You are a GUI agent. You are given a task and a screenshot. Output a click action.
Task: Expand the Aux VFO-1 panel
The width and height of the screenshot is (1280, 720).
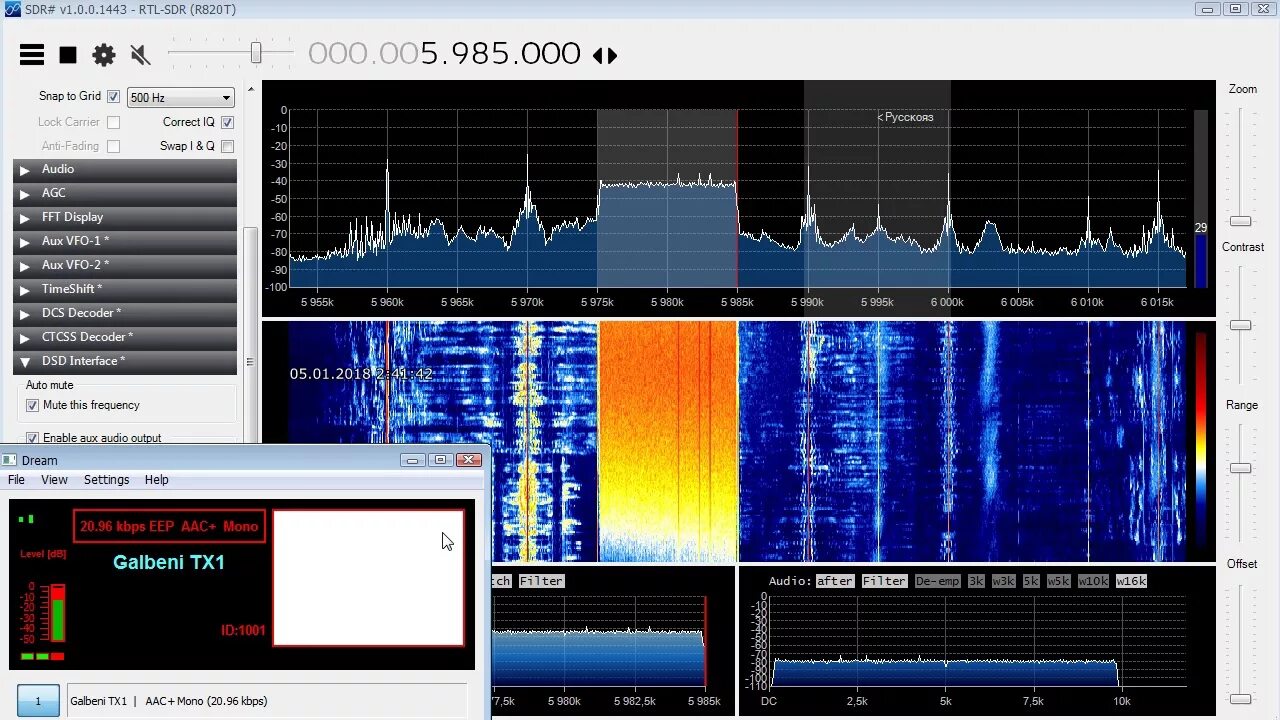pyautogui.click(x=125, y=241)
